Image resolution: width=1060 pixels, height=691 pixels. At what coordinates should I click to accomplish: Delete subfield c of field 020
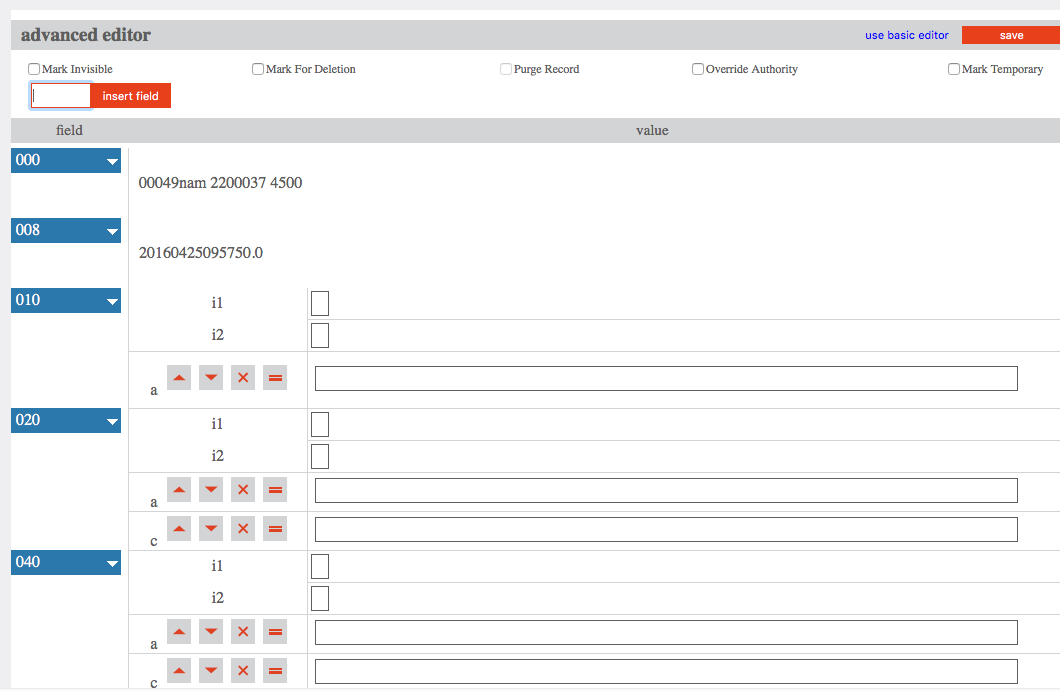pos(243,529)
